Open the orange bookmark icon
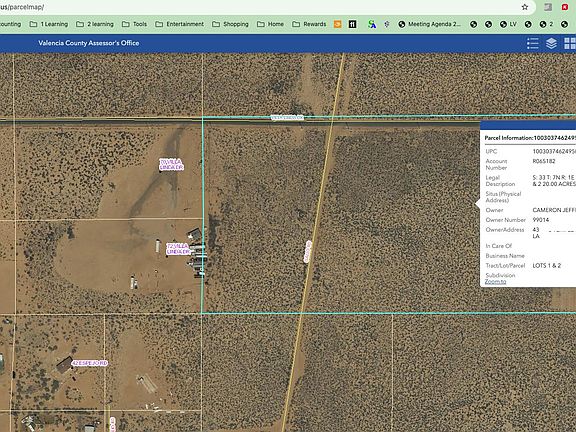Screen dimensions: 576x432 point(337,24)
